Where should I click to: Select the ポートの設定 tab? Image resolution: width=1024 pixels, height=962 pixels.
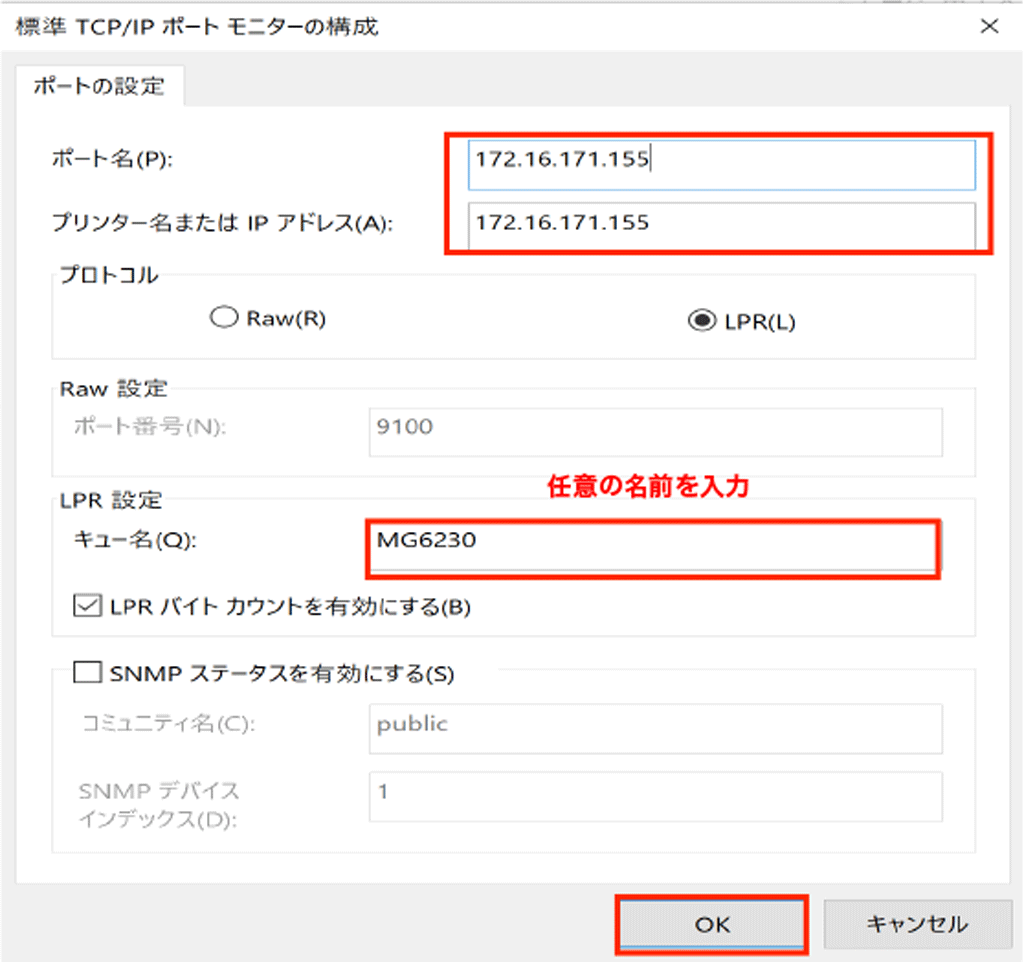98,86
